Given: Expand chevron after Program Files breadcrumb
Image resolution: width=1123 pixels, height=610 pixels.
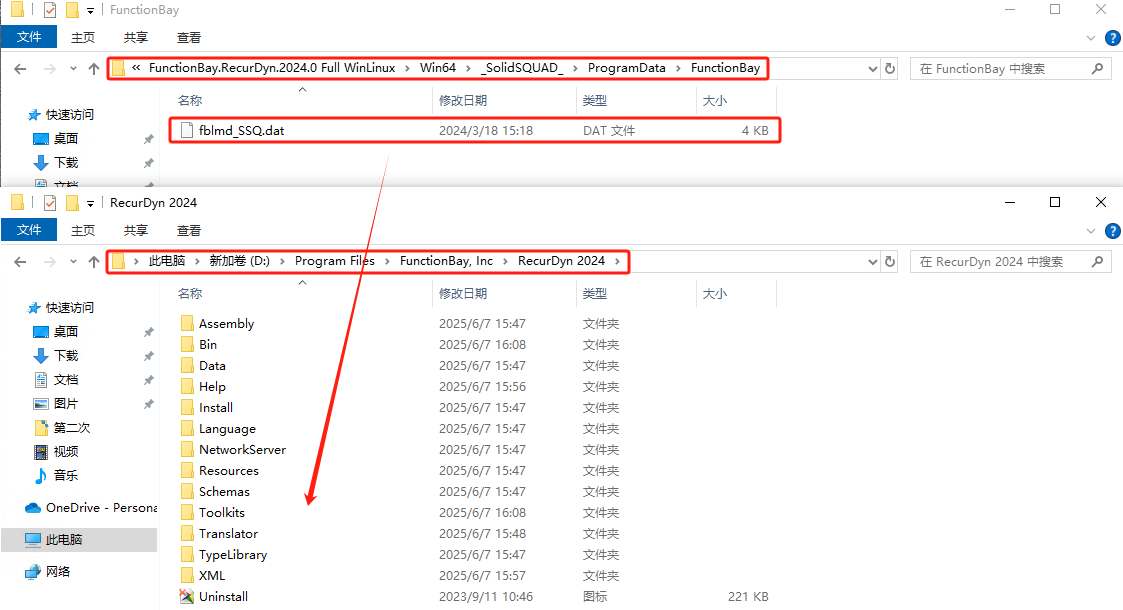Looking at the screenshot, I should [x=387, y=261].
